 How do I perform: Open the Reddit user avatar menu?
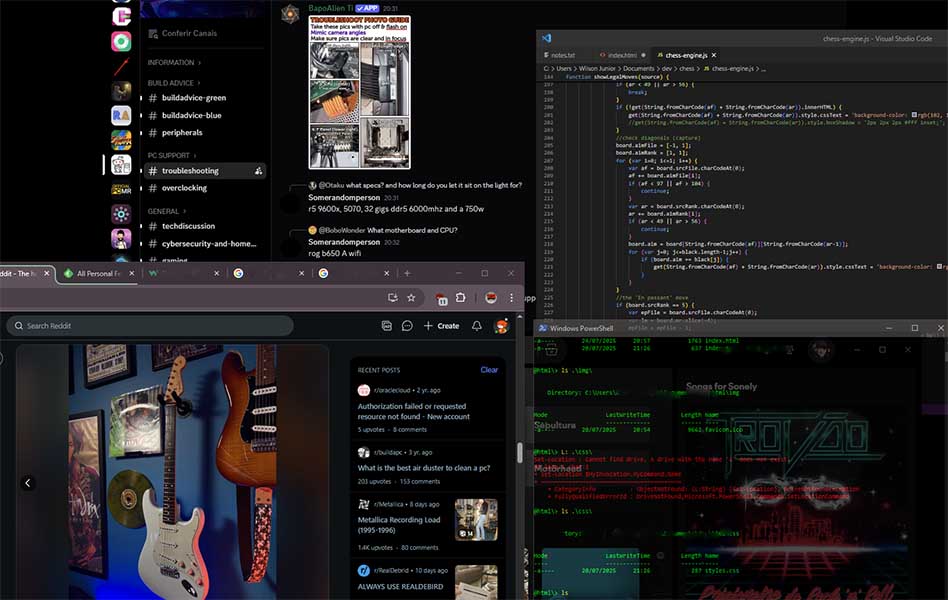(501, 326)
